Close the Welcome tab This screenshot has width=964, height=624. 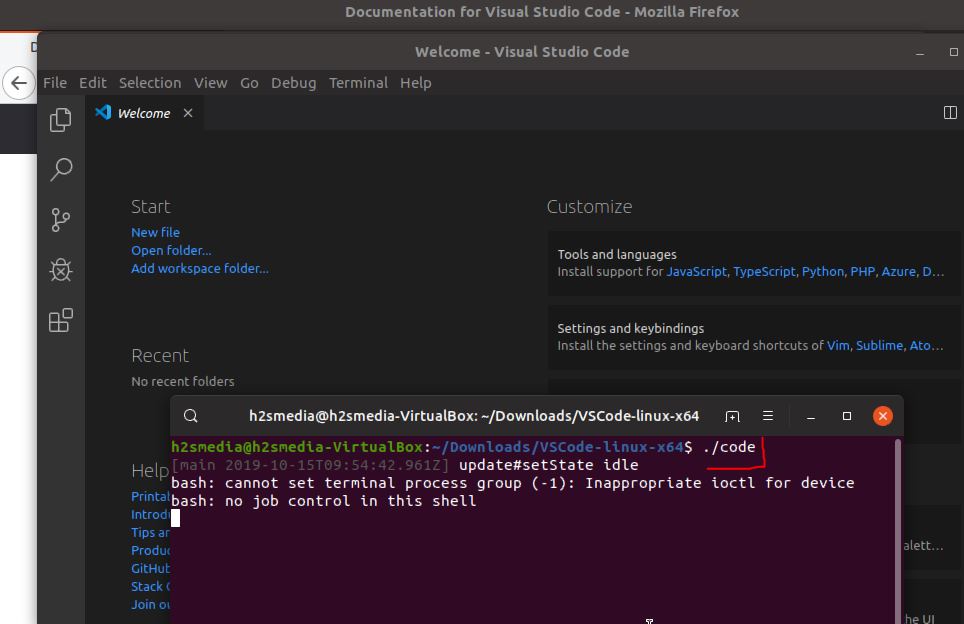pyautogui.click(x=188, y=113)
